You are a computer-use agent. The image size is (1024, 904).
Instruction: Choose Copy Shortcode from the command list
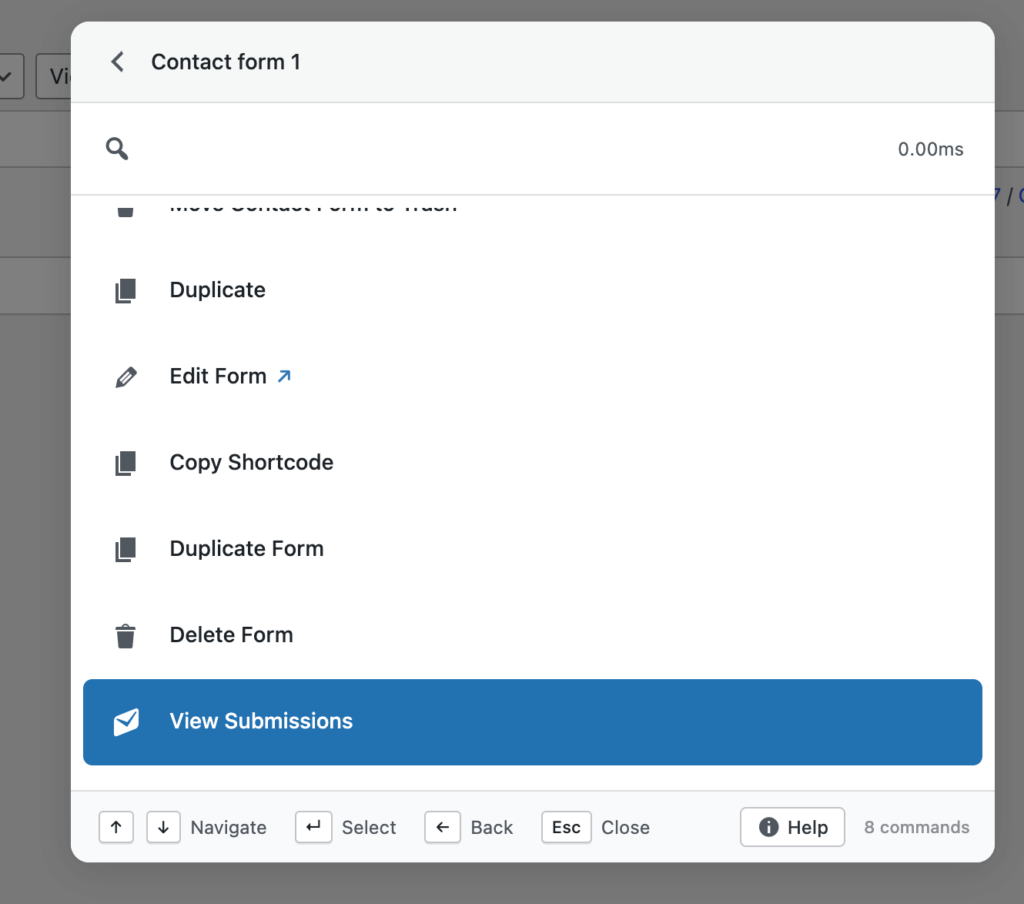pos(251,462)
